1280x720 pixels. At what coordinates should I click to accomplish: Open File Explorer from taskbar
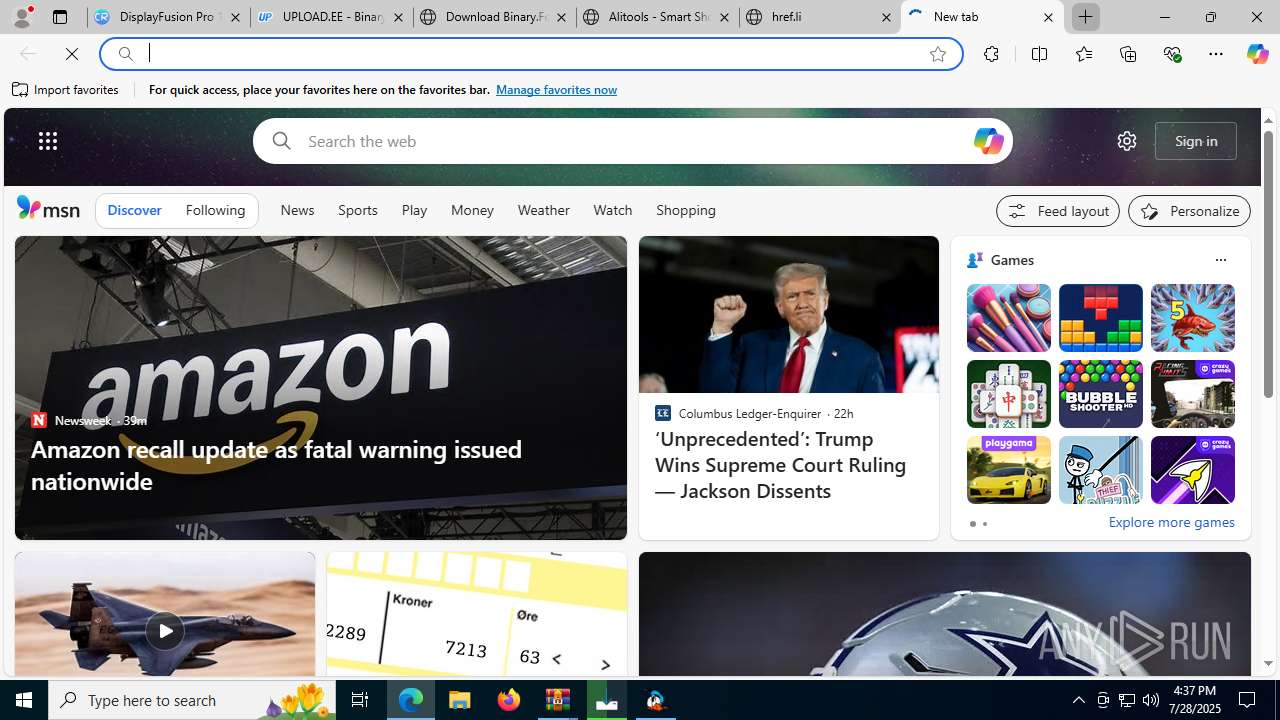click(460, 700)
